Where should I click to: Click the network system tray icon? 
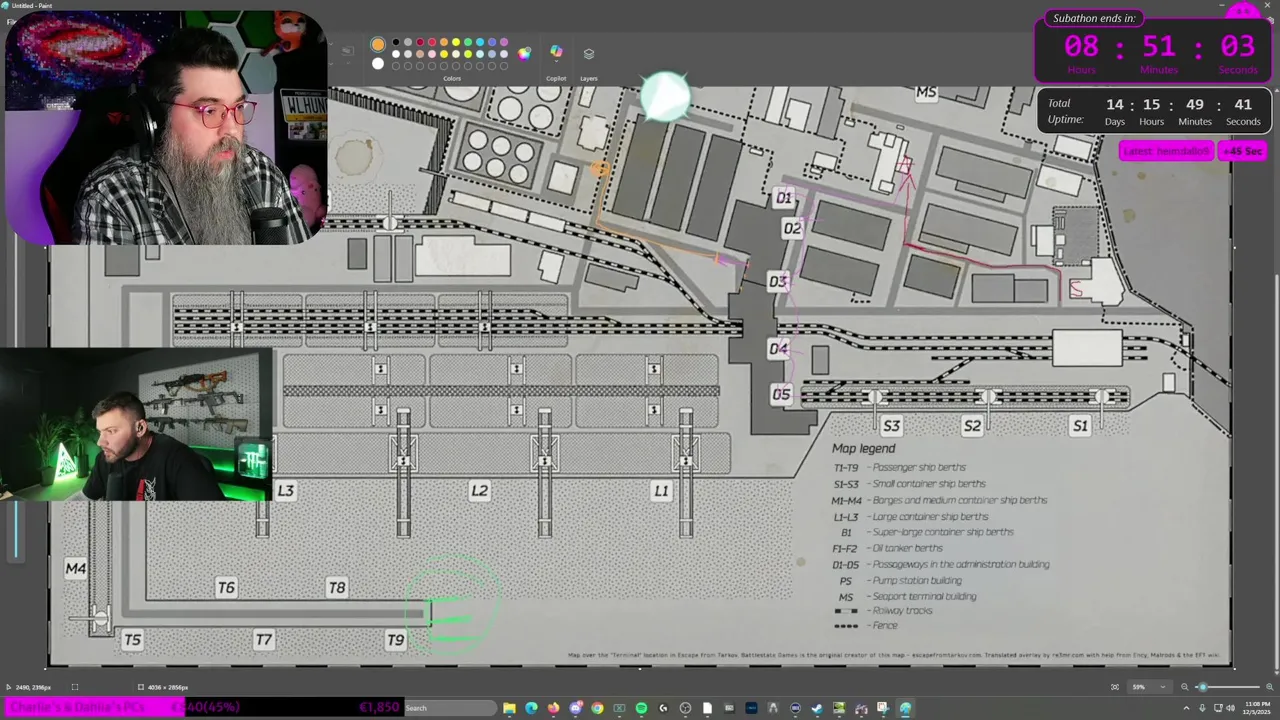[x=1218, y=708]
